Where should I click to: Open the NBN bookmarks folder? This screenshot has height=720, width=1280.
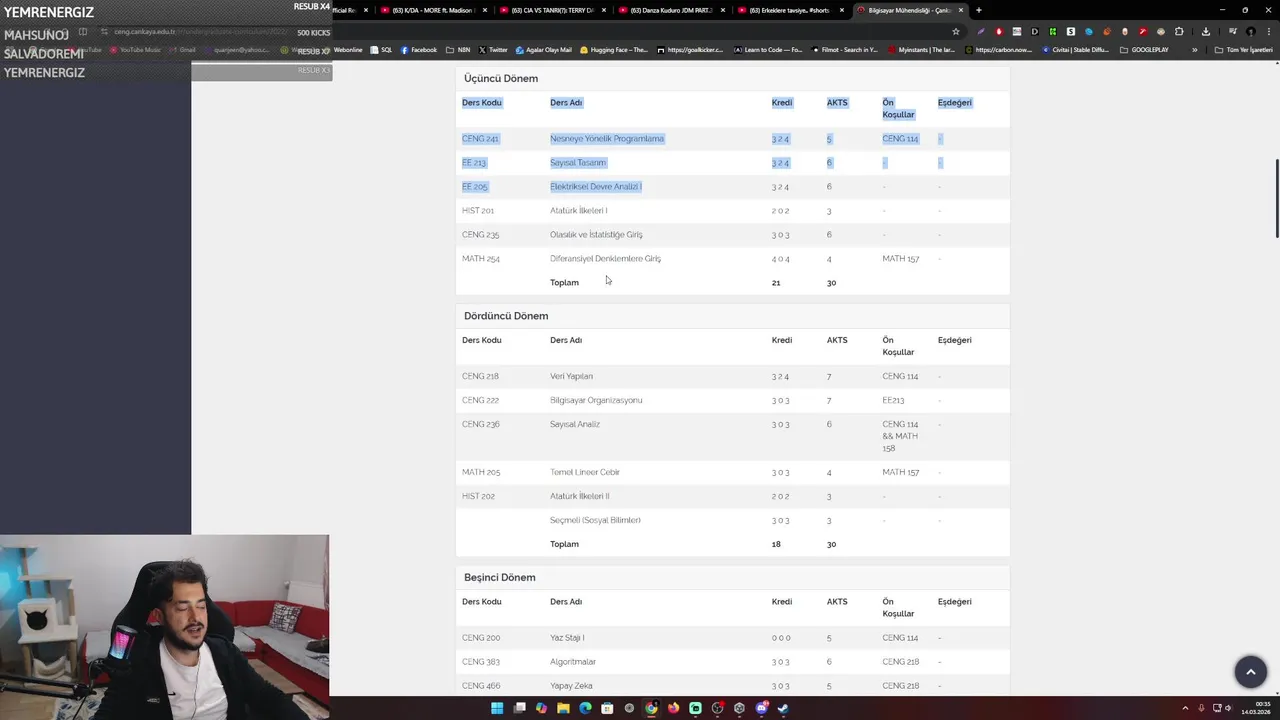pos(458,50)
